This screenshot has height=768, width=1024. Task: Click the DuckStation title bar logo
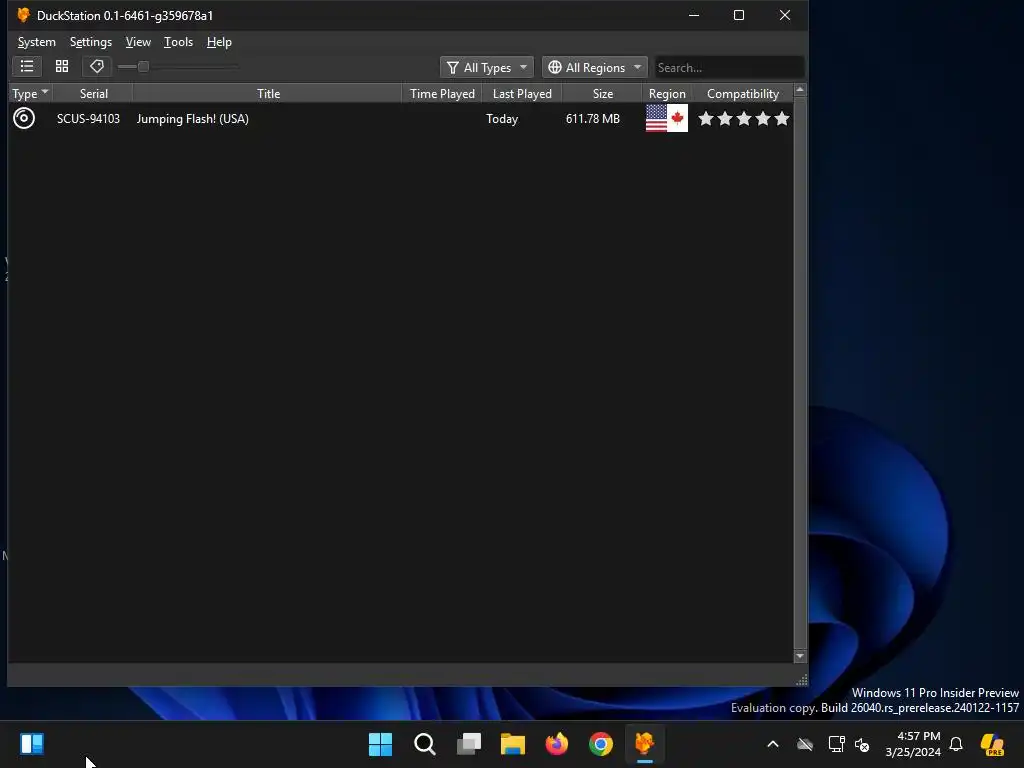(x=24, y=15)
